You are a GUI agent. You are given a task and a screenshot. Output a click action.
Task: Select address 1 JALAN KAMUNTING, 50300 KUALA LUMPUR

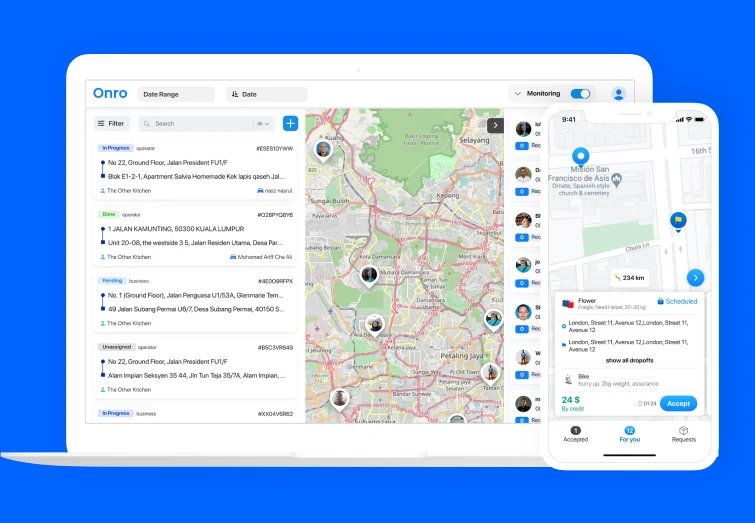(x=176, y=229)
